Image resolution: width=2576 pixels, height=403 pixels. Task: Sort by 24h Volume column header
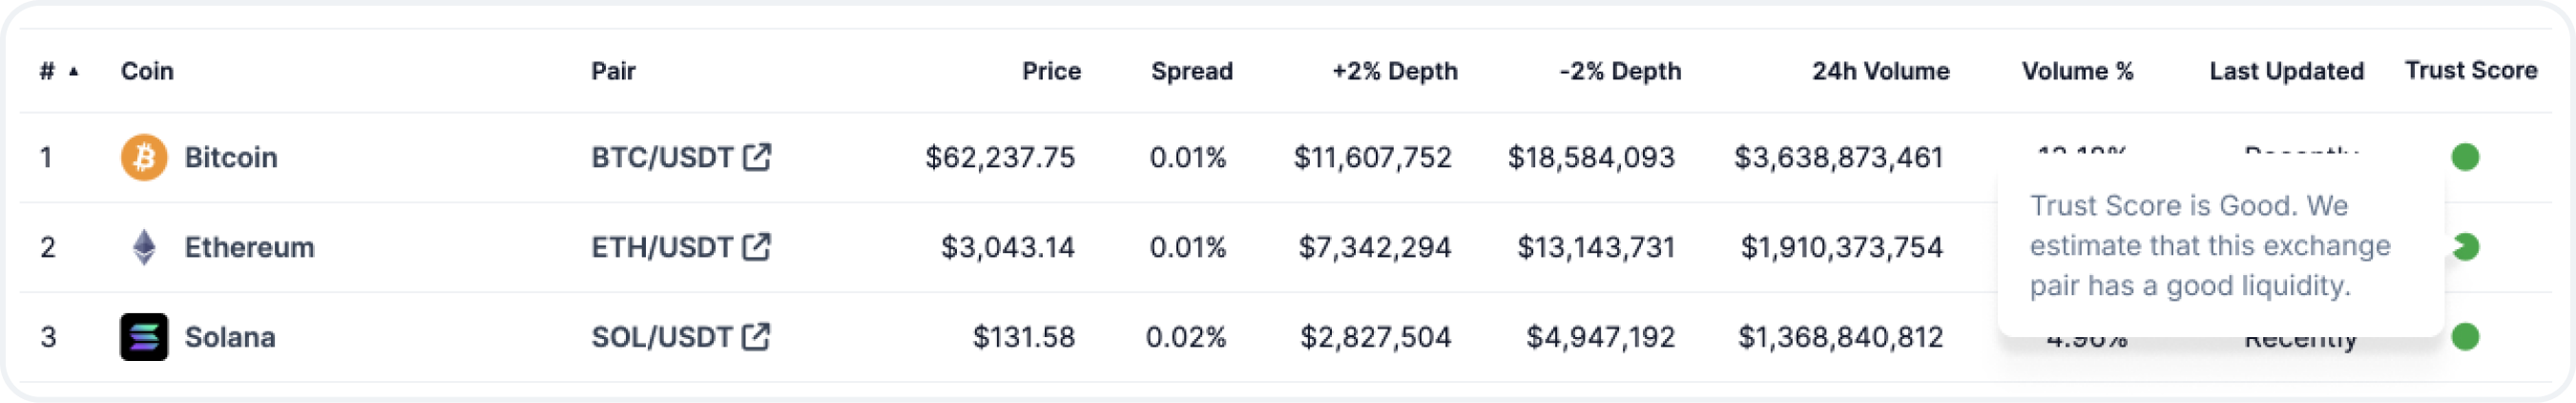point(1880,71)
